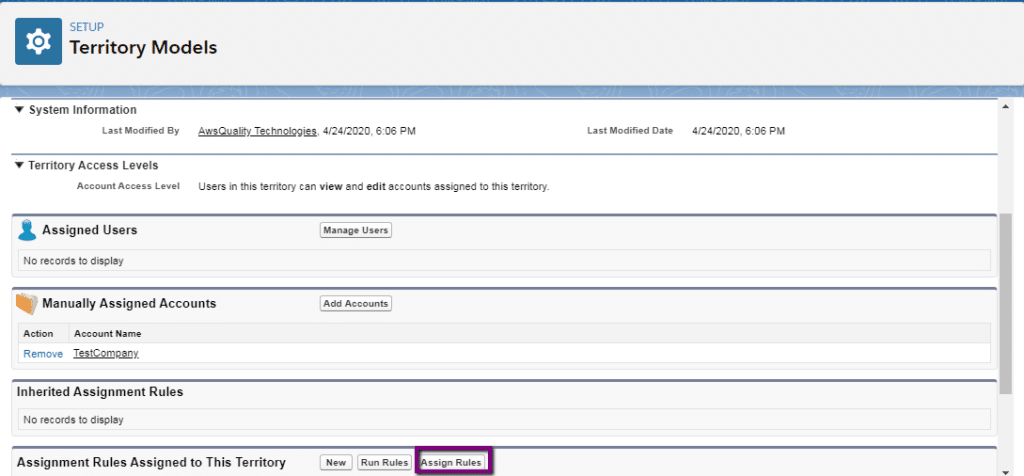Click the Account Name column header
This screenshot has width=1024, height=476.
tap(108, 334)
